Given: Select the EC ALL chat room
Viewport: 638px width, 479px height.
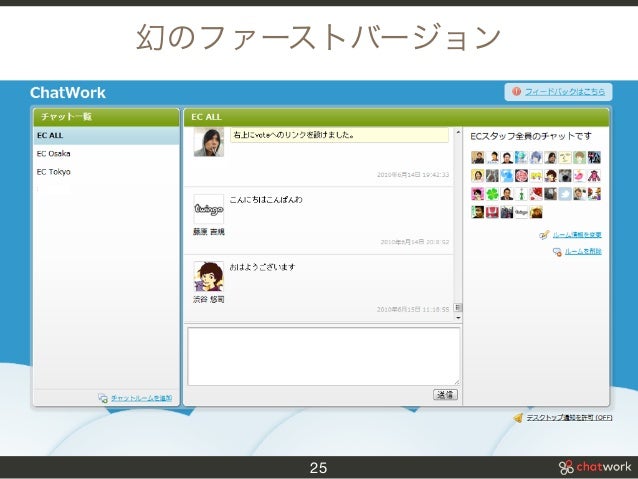Looking at the screenshot, I should [106, 136].
